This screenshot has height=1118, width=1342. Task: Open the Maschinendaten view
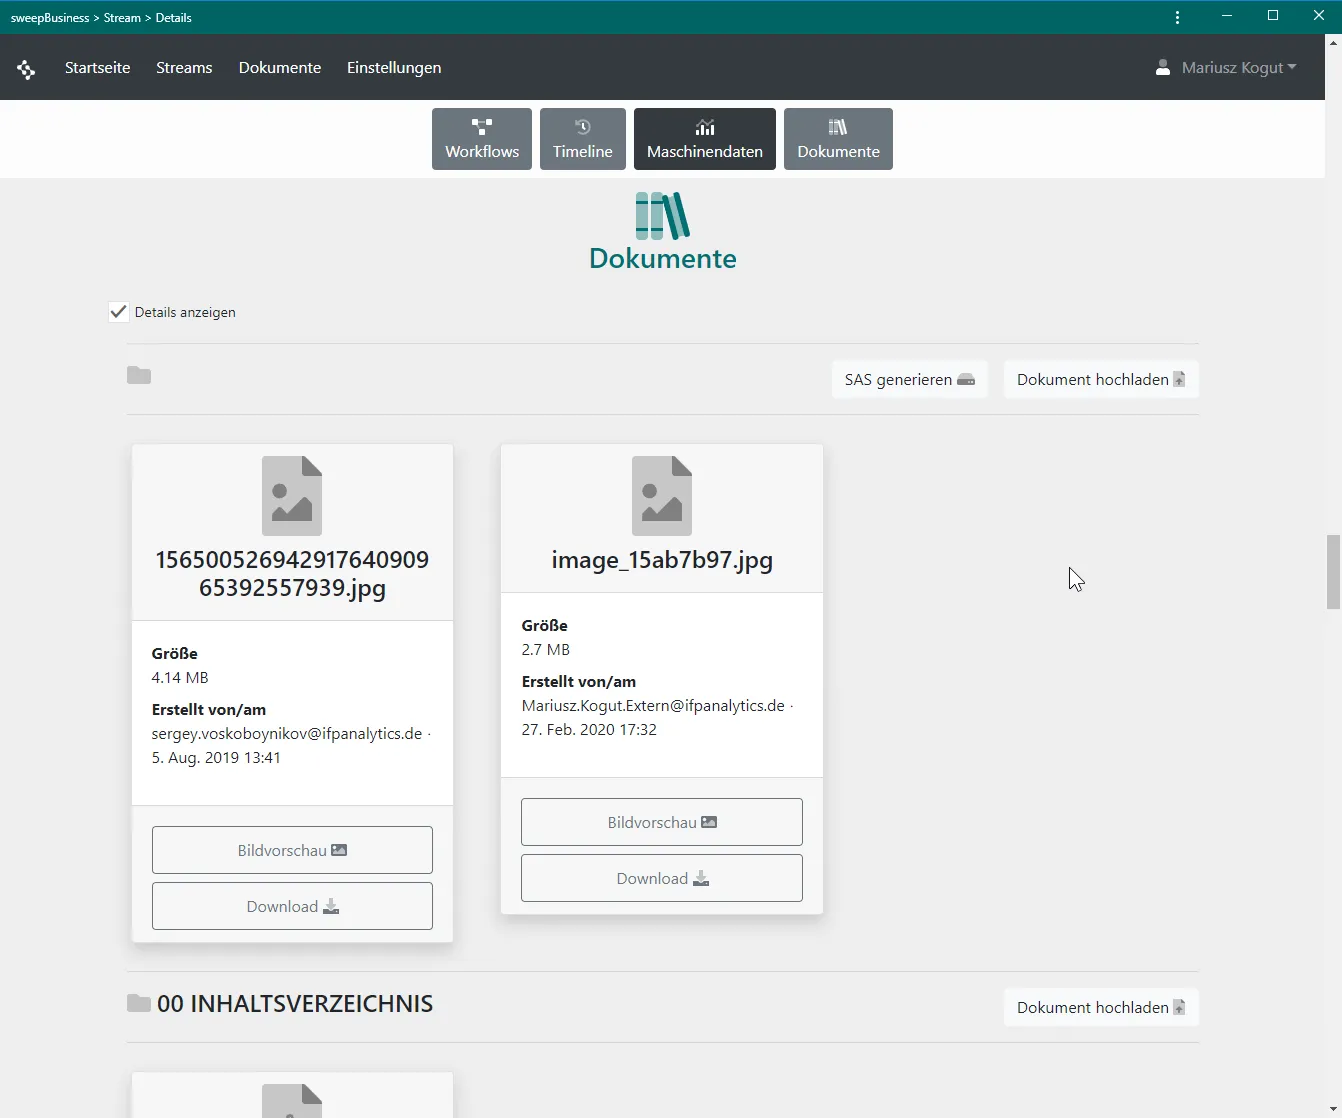[704, 139]
